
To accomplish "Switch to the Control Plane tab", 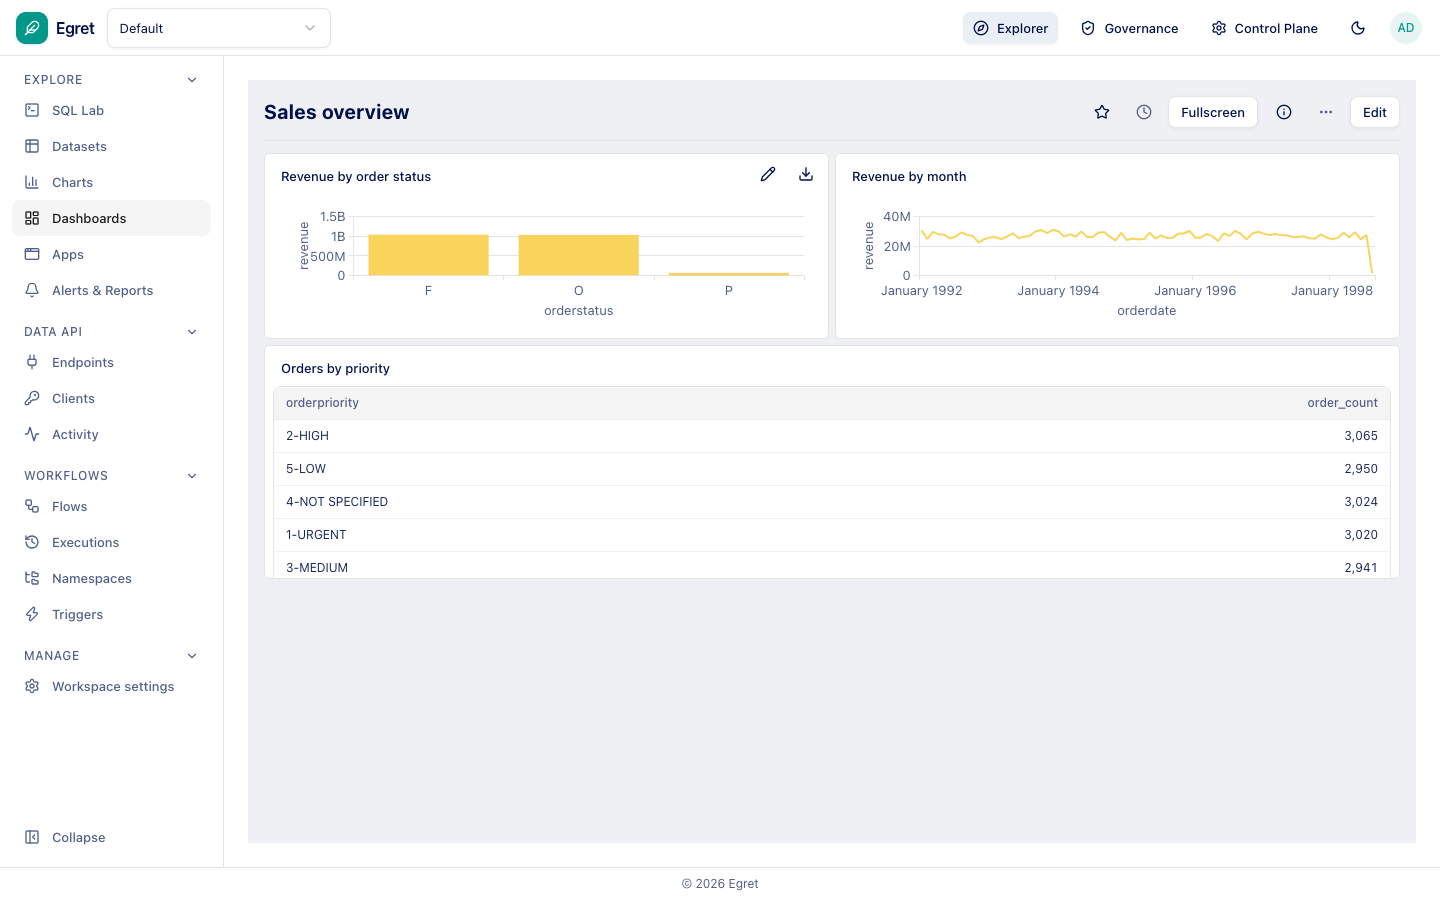I will (x=1265, y=28).
